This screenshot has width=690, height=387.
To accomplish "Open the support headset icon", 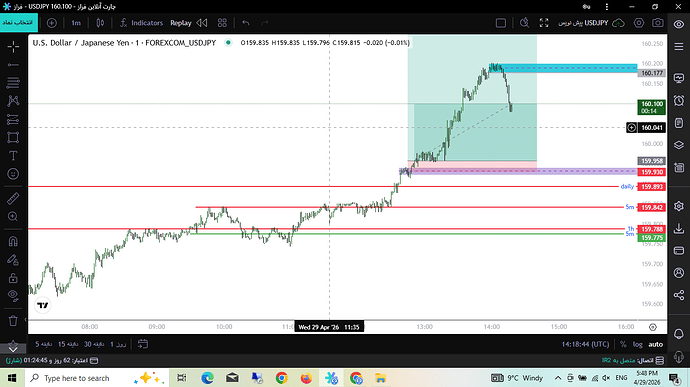I will [679, 356].
